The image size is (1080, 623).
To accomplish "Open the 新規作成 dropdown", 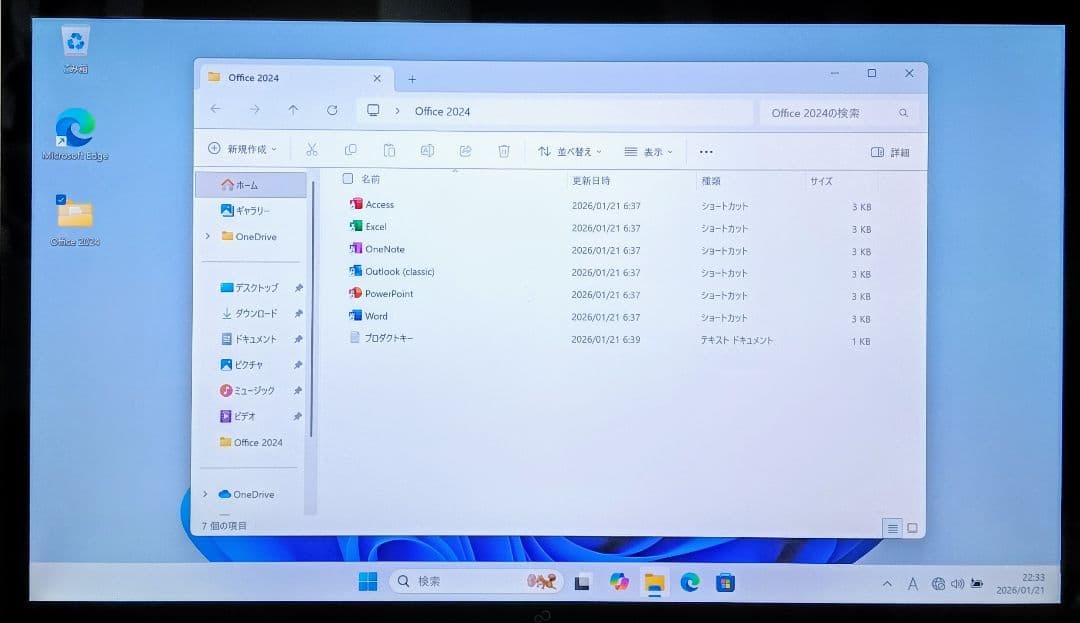I will (240, 146).
